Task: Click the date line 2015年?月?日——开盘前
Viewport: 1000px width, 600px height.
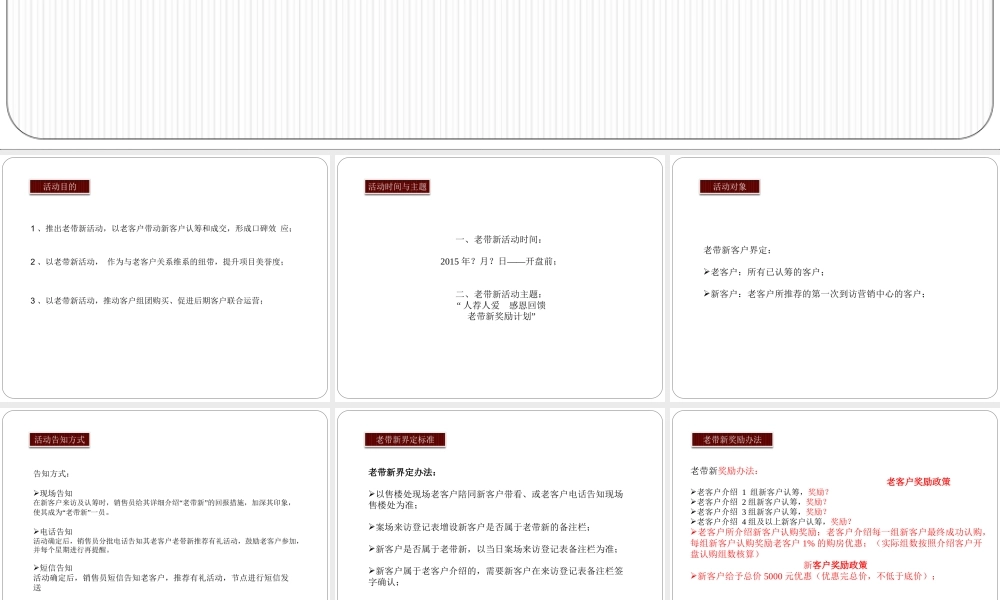Action: coord(499,261)
